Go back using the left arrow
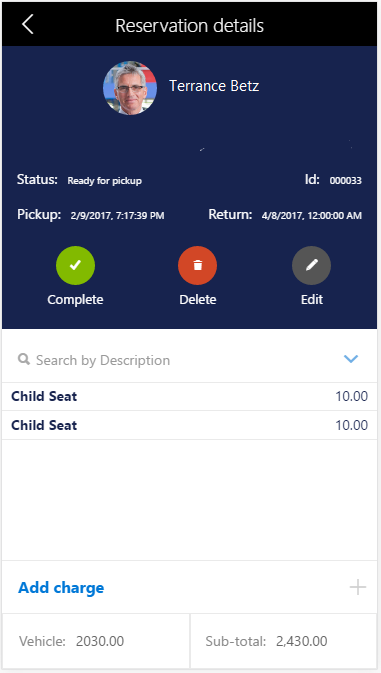Screen dimensions: 381x673 point(27,24)
